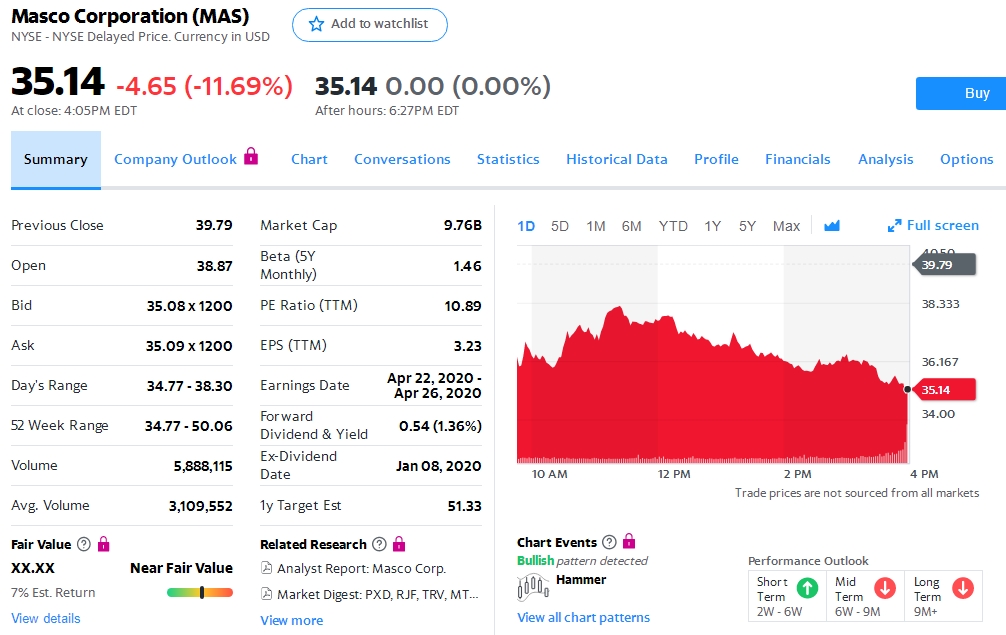Click the Hammer candlestick pattern icon
Screen dimensions: 1006x635
pos(534,587)
